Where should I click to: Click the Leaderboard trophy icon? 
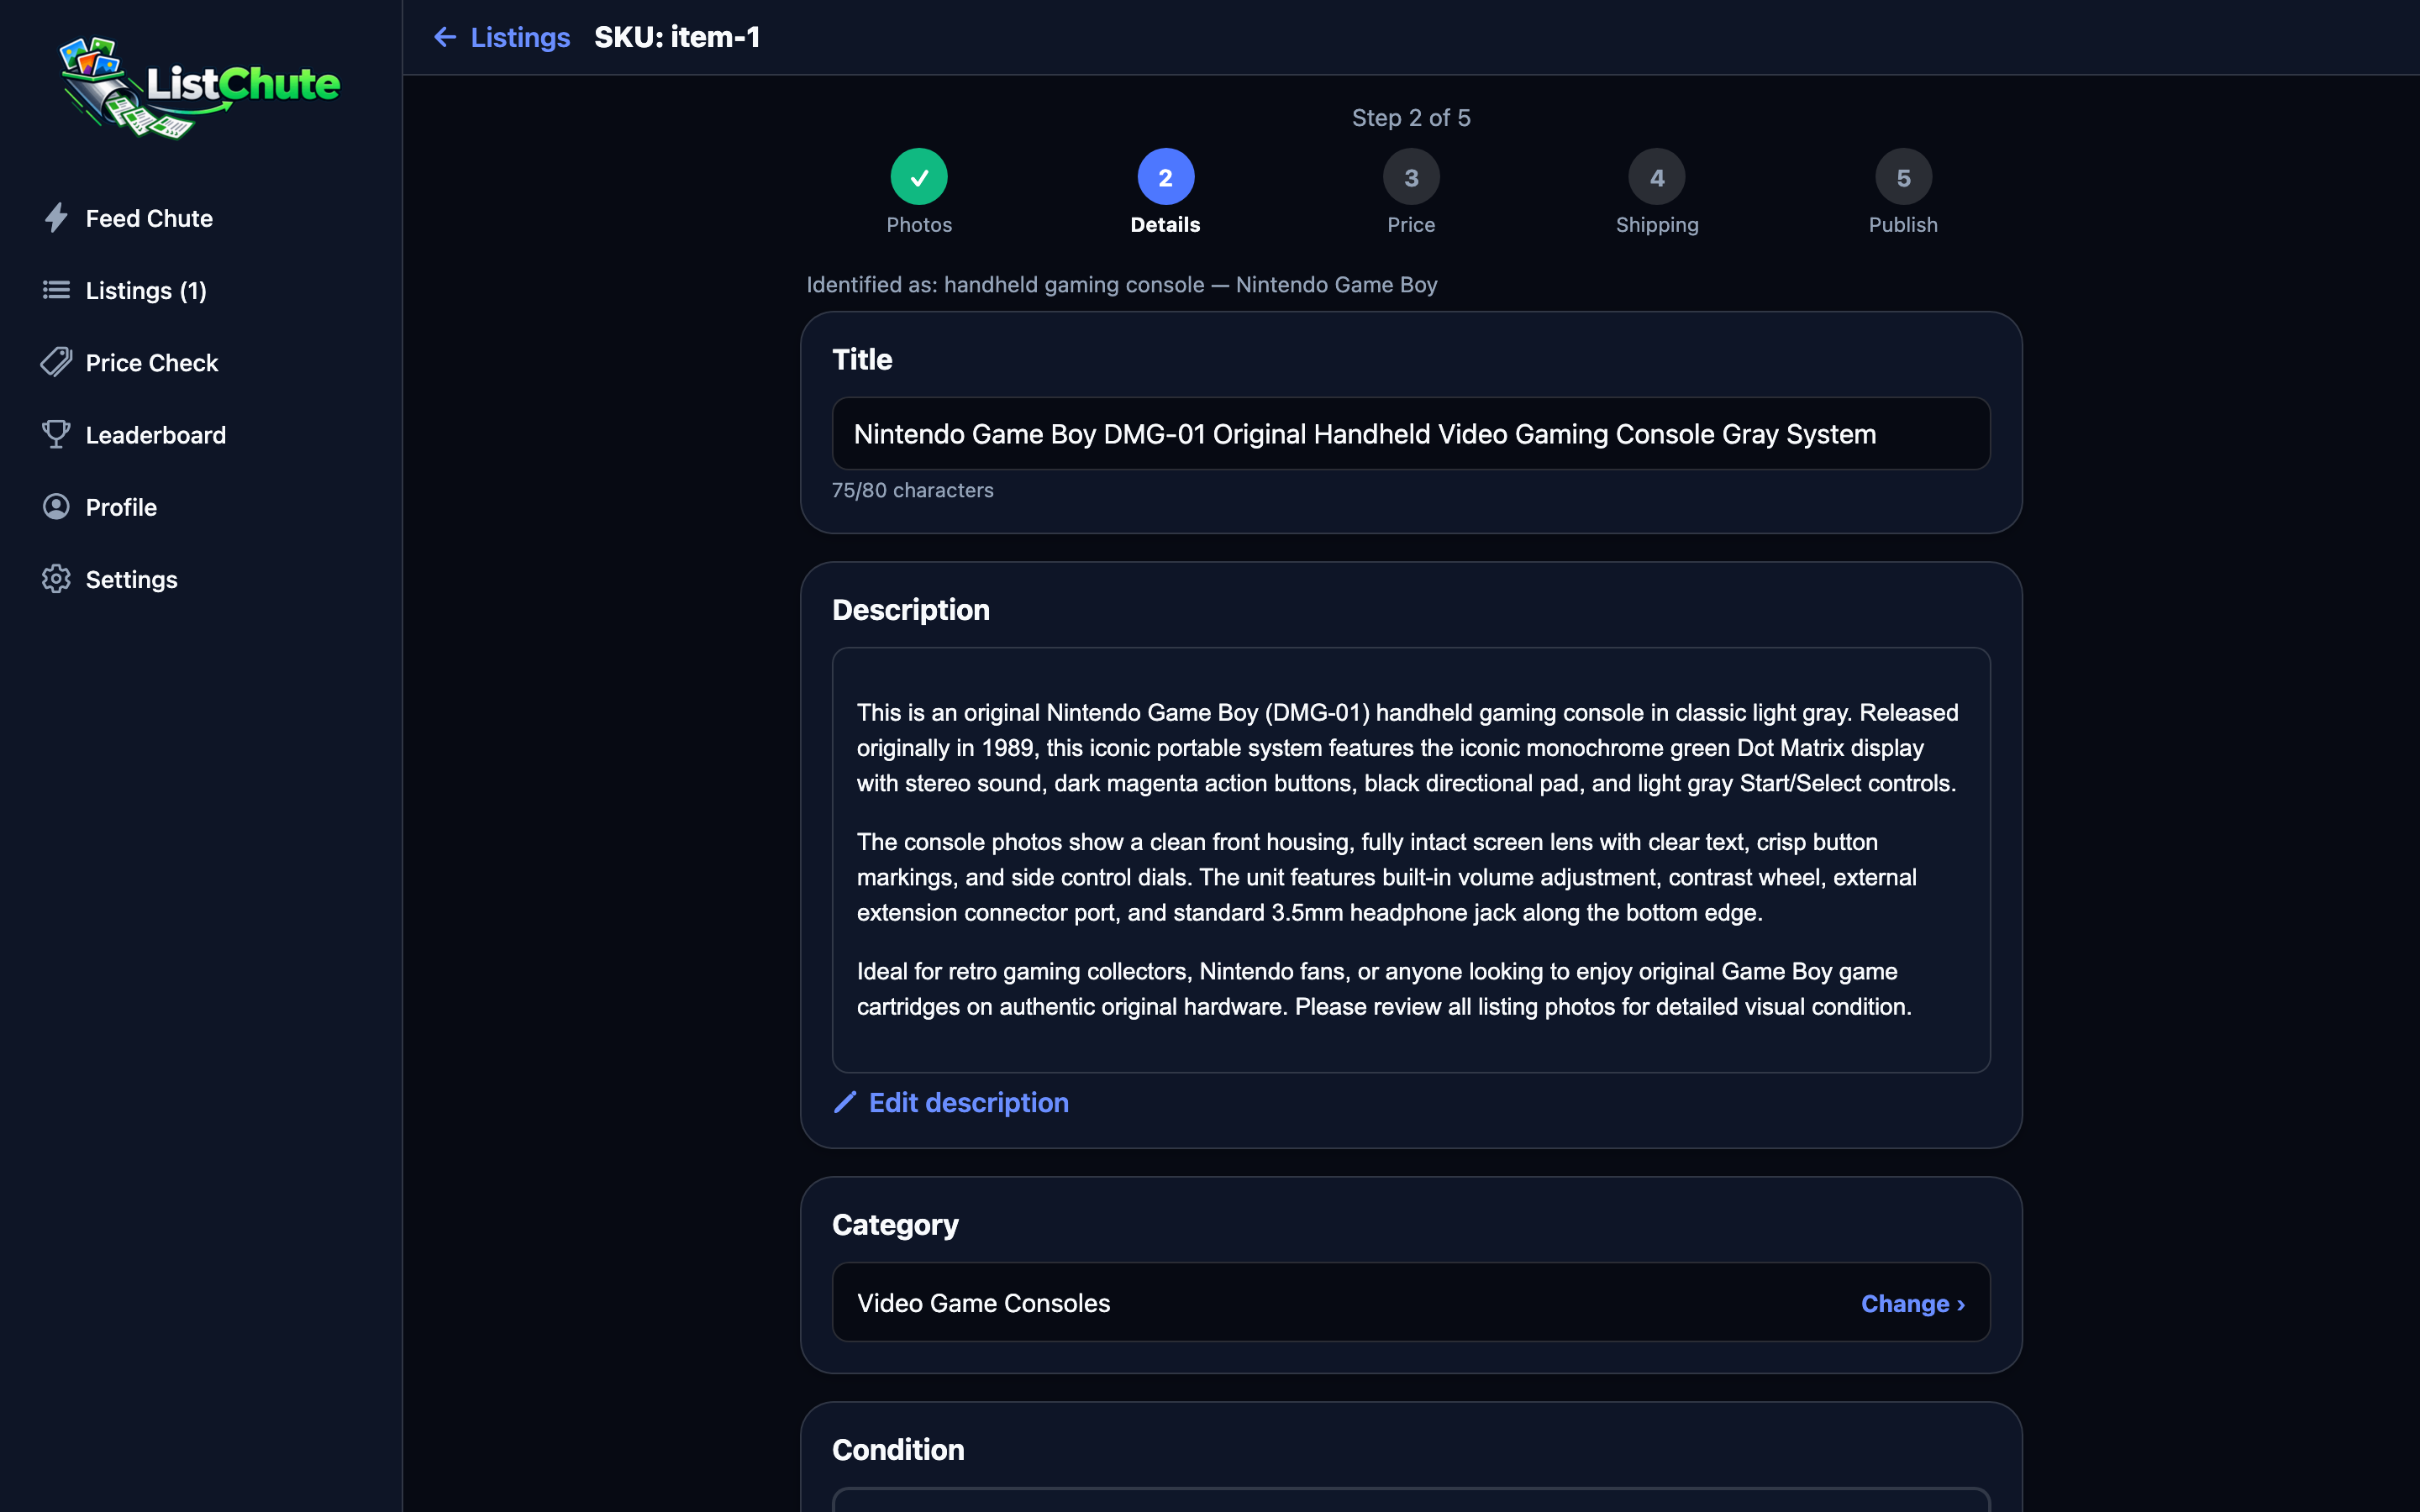tap(56, 434)
